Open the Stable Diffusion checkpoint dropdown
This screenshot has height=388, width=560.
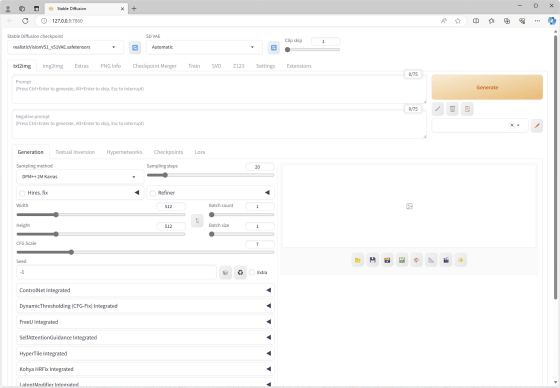coord(65,47)
